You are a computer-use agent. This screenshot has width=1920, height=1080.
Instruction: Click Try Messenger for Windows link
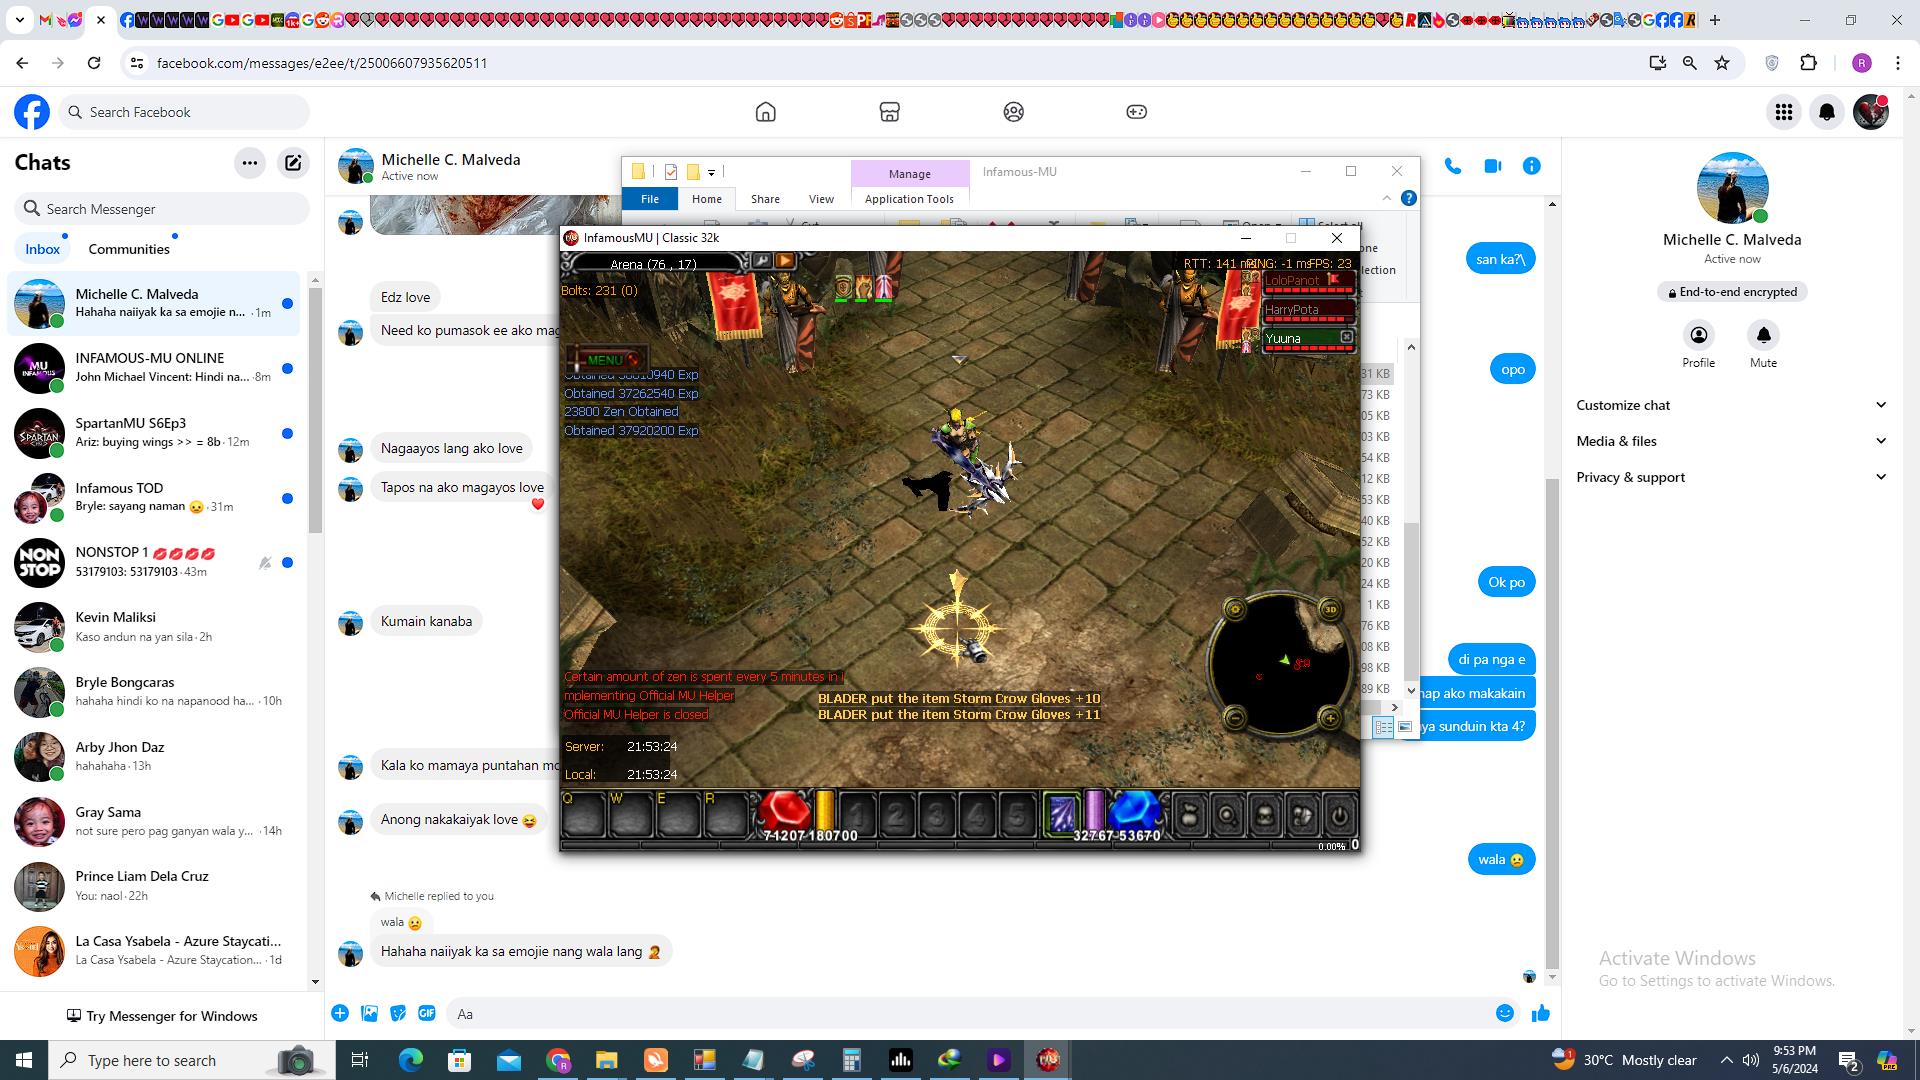coord(162,1016)
